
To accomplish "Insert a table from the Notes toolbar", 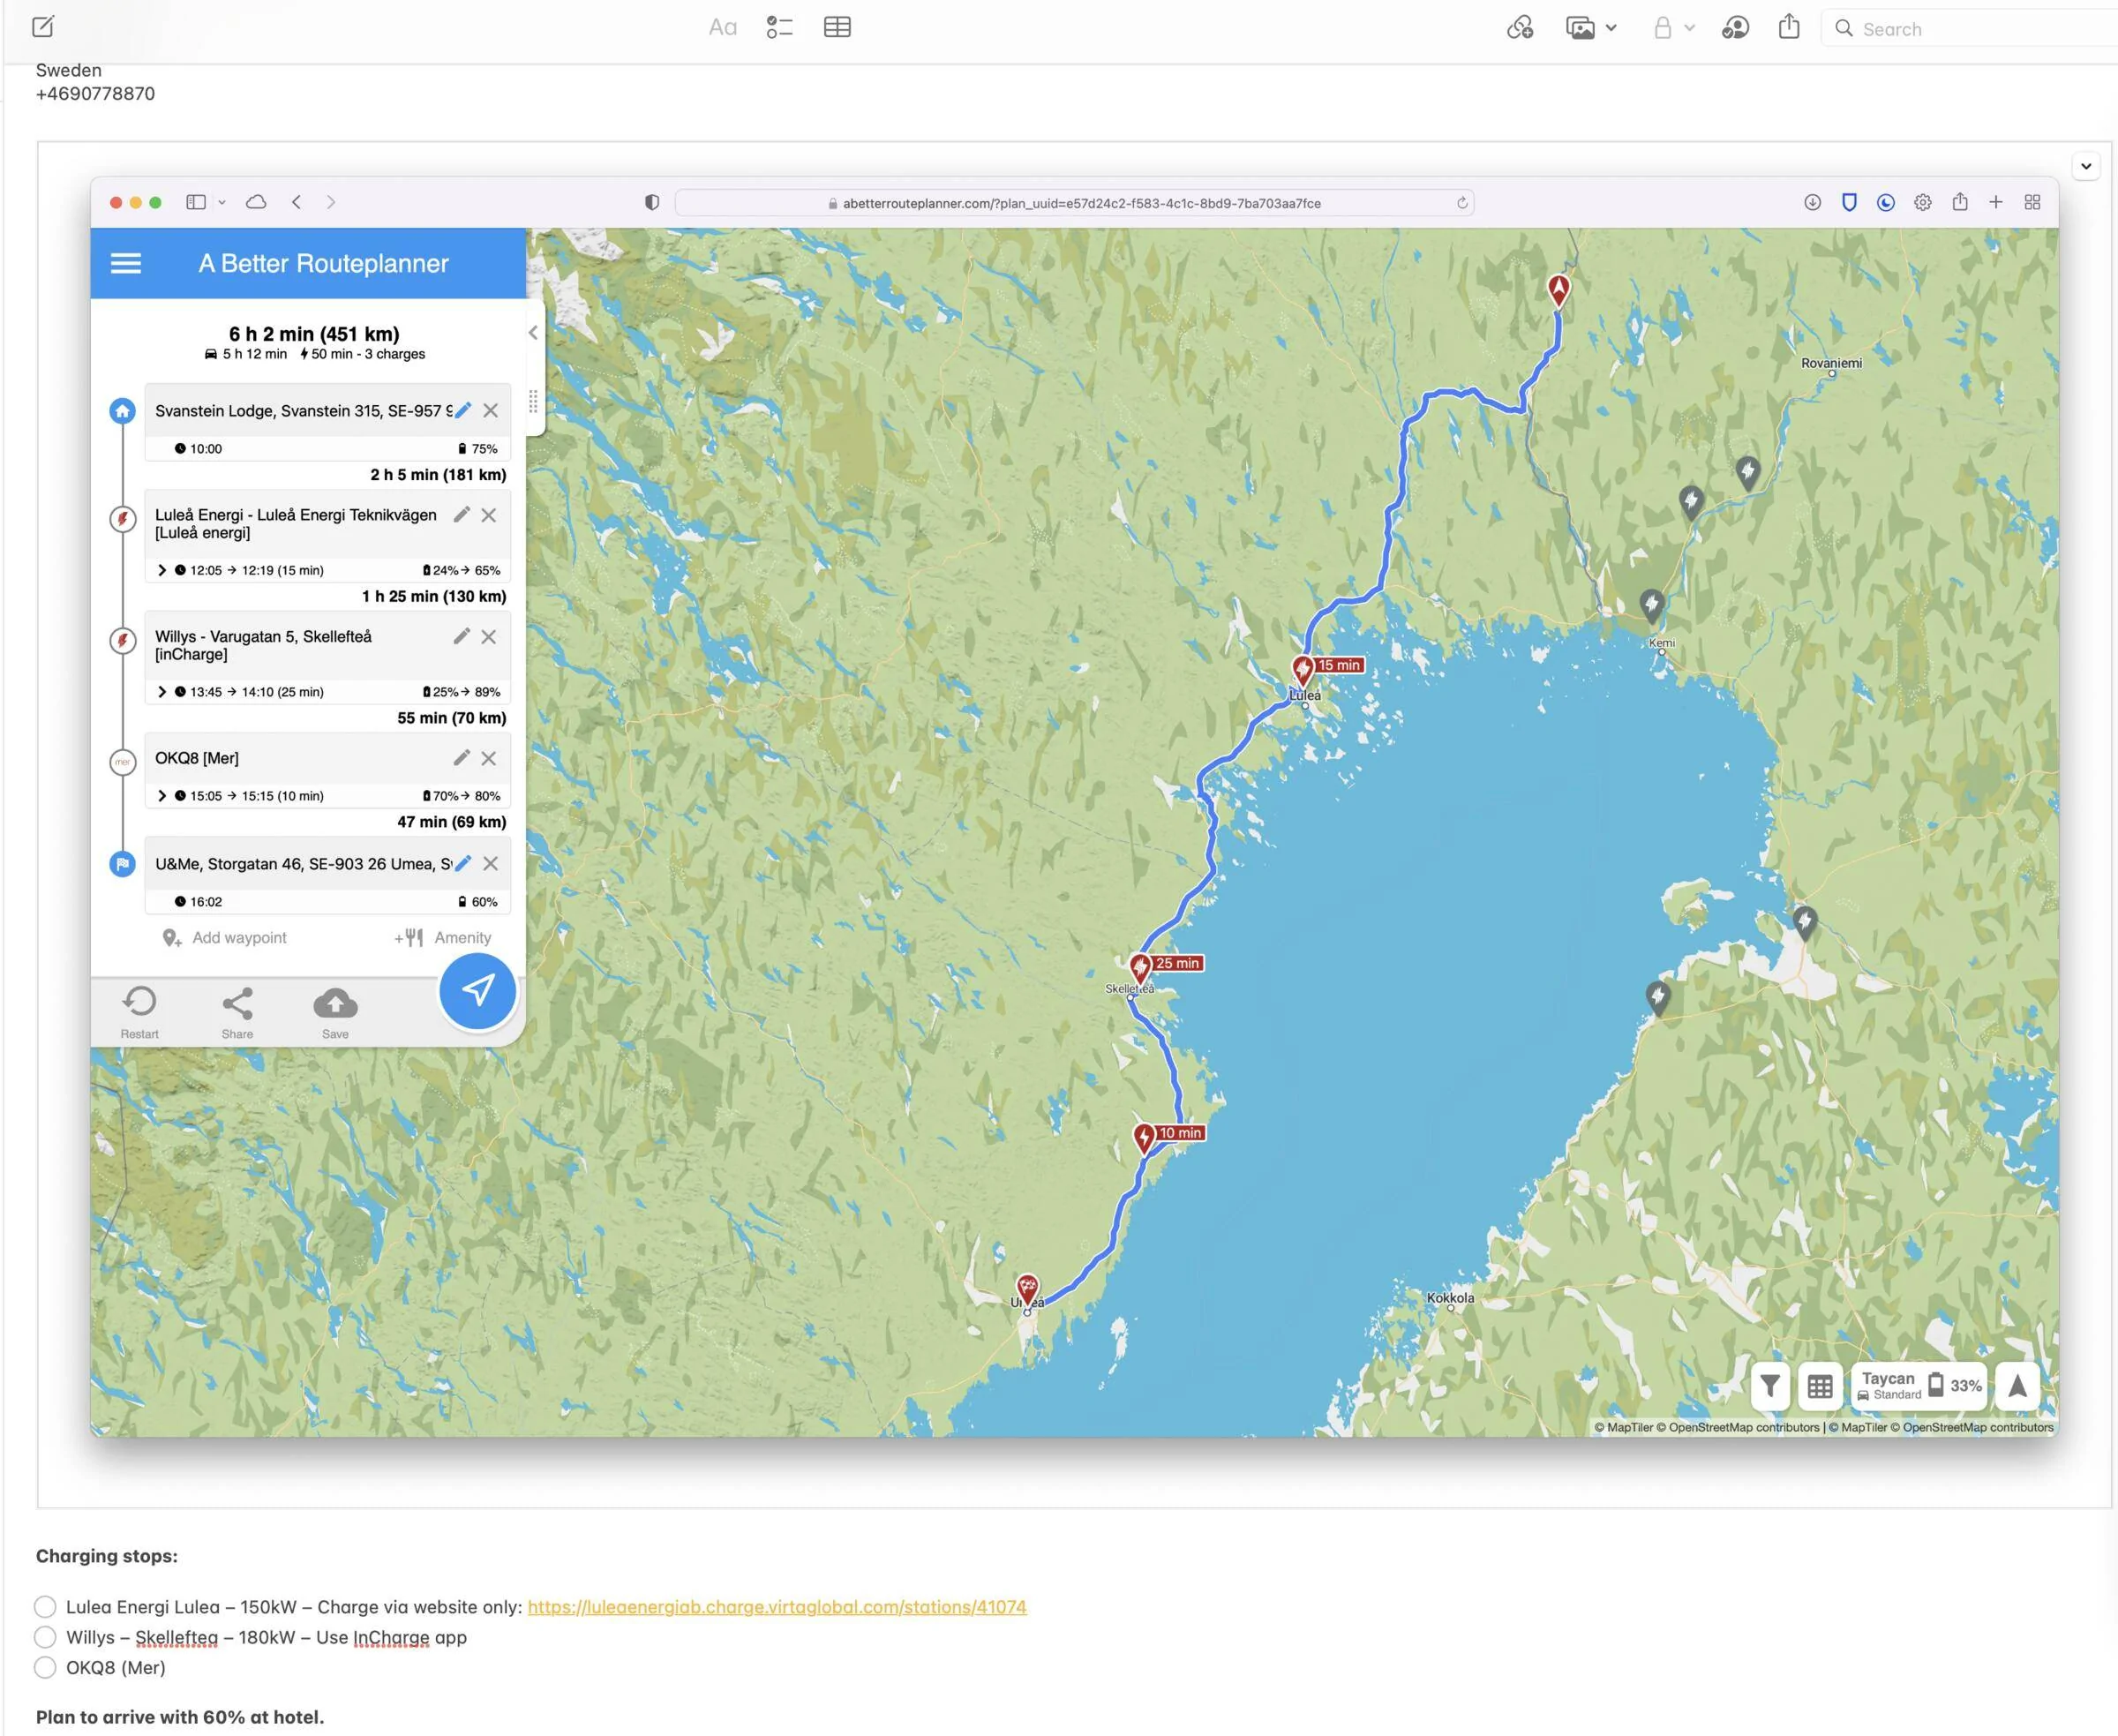I will [x=837, y=28].
